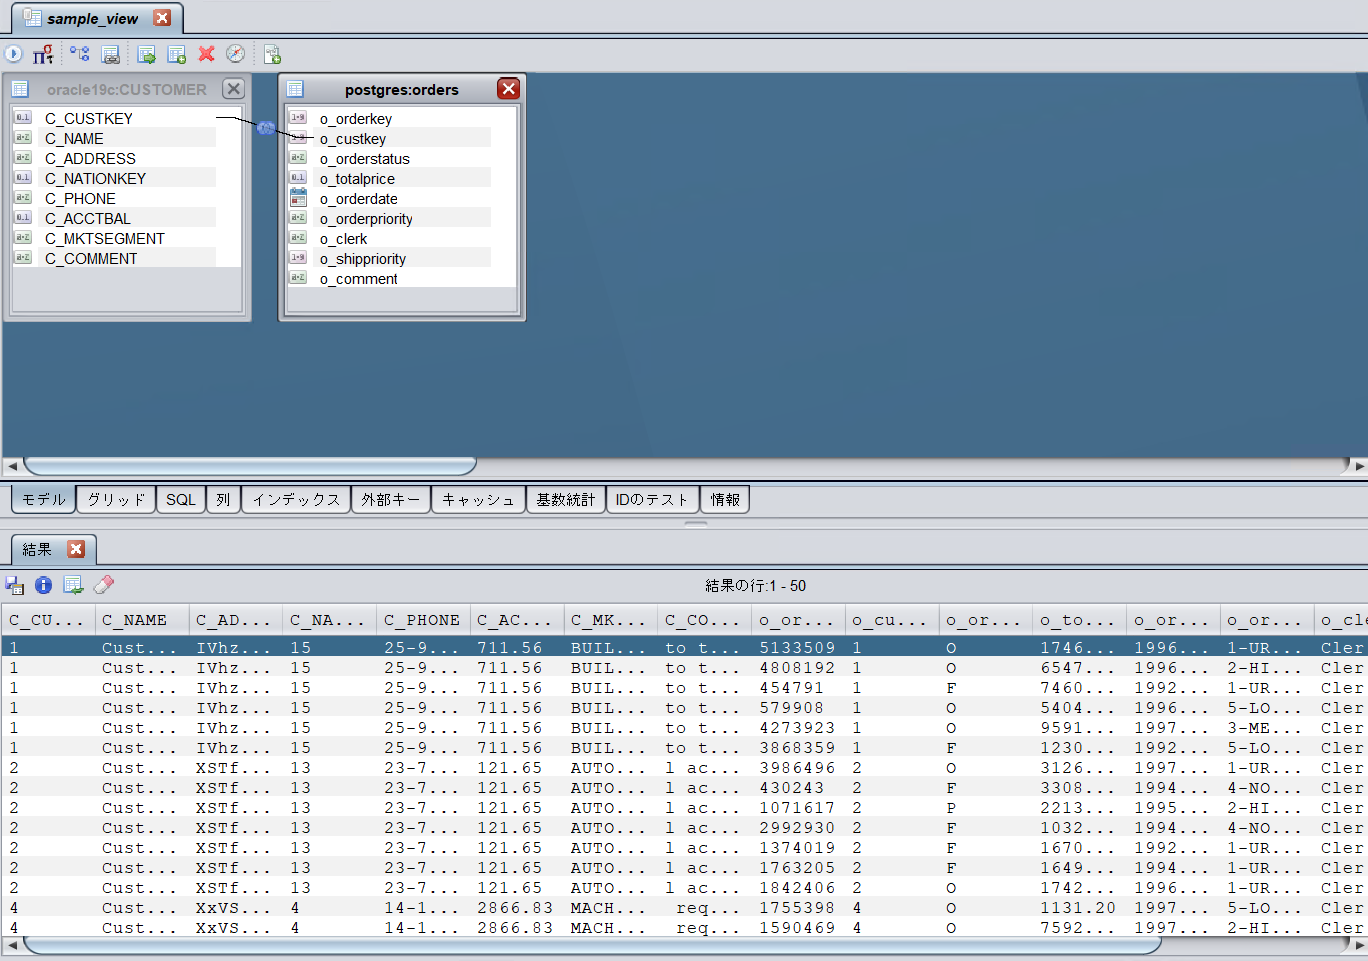Click the table icon on oracle19c:CUSTOMER header
This screenshot has width=1368, height=961.
point(20,89)
